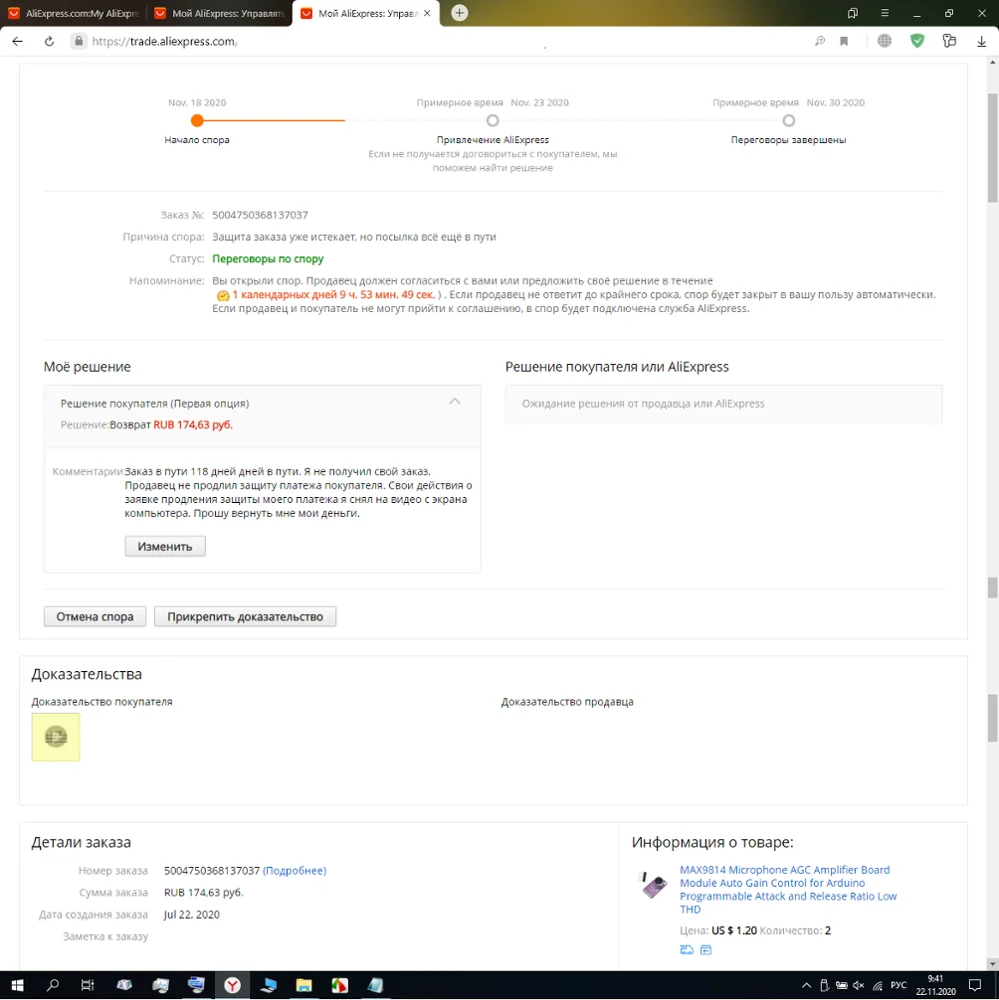Viewport: 999px width, 1000px height.
Task: Click the clock icon beside the countdown timer
Action: tap(223, 295)
